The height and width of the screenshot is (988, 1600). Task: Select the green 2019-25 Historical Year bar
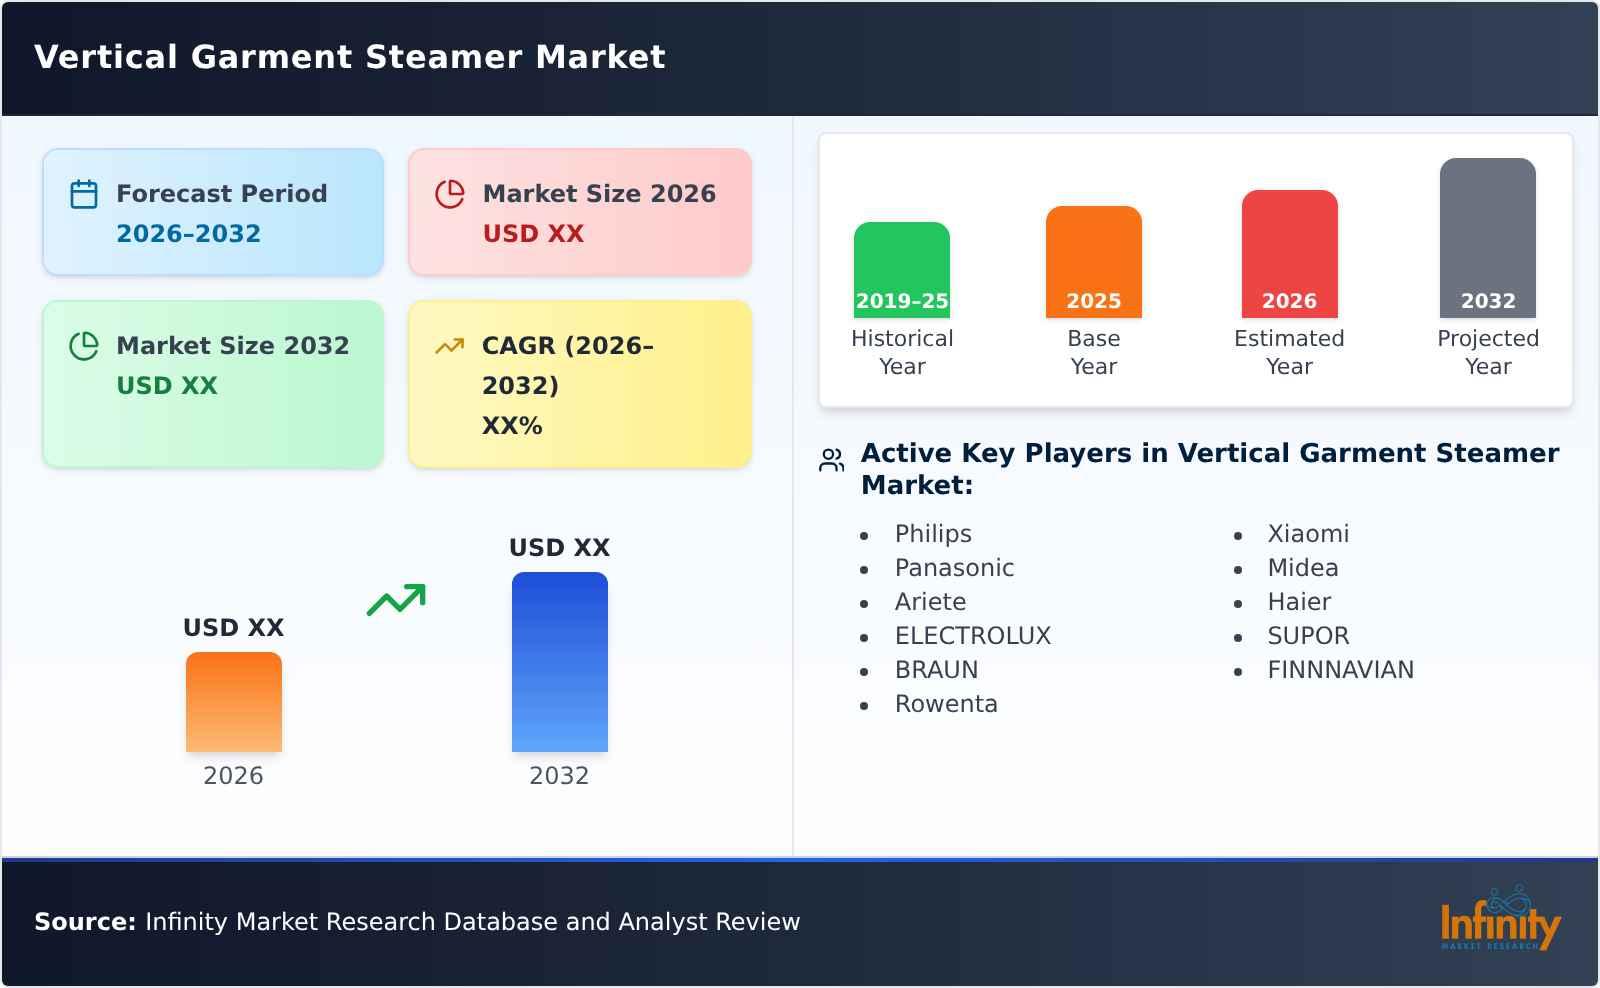[x=901, y=270]
